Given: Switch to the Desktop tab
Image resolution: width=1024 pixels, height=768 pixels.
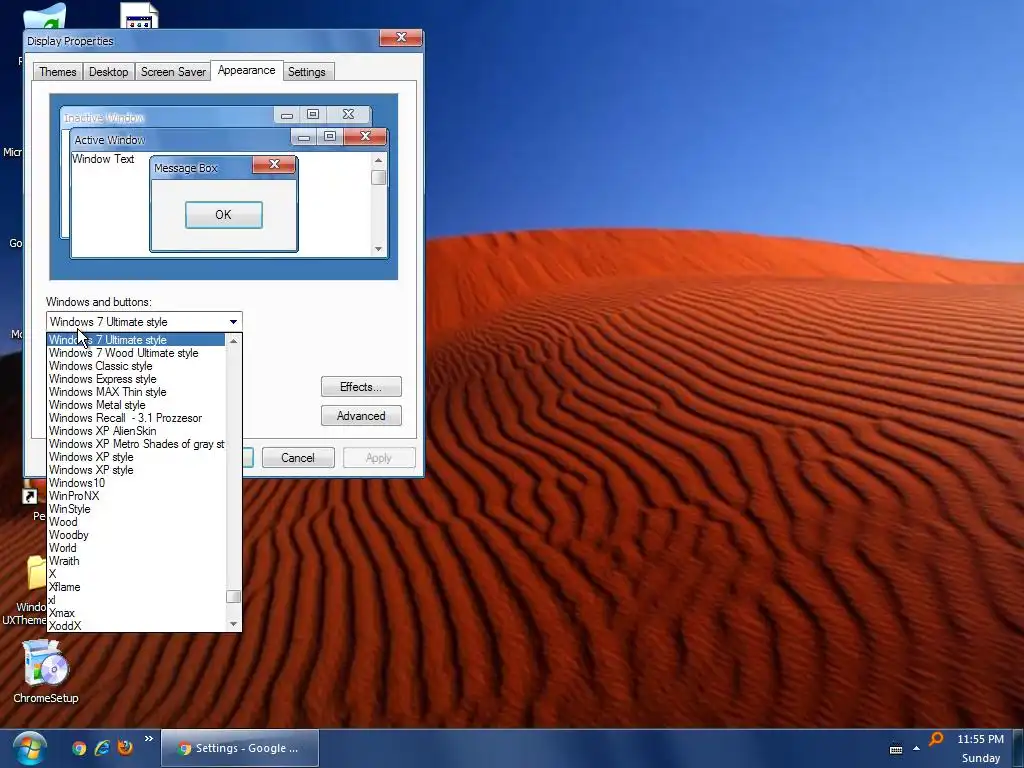Looking at the screenshot, I should (108, 72).
